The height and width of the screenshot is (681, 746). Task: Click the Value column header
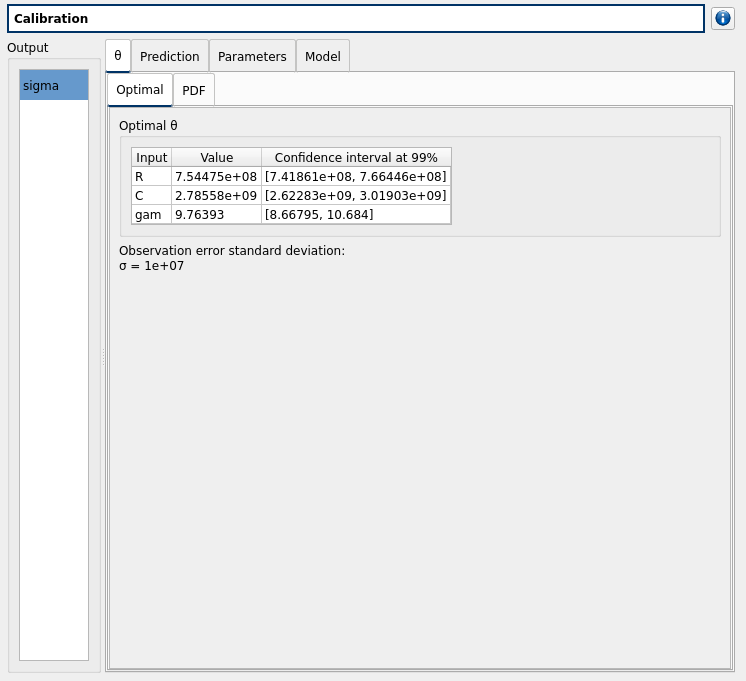216,158
